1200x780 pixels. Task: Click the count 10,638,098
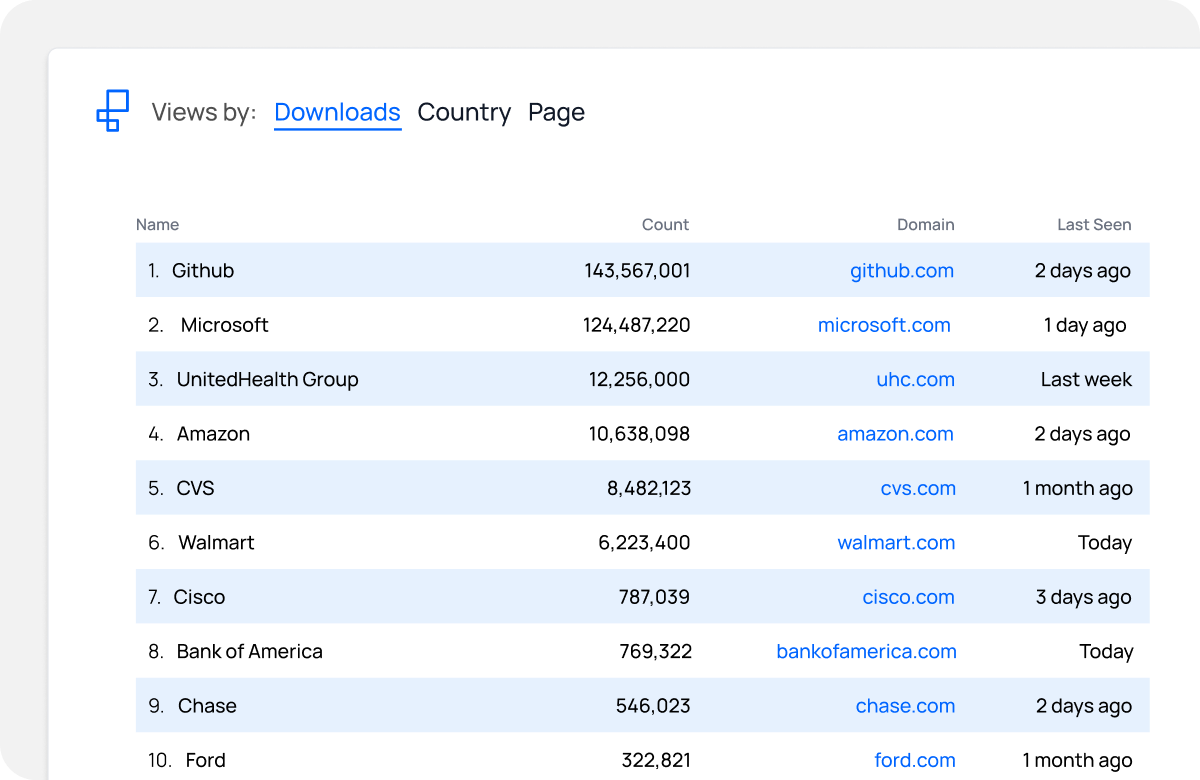click(x=639, y=434)
